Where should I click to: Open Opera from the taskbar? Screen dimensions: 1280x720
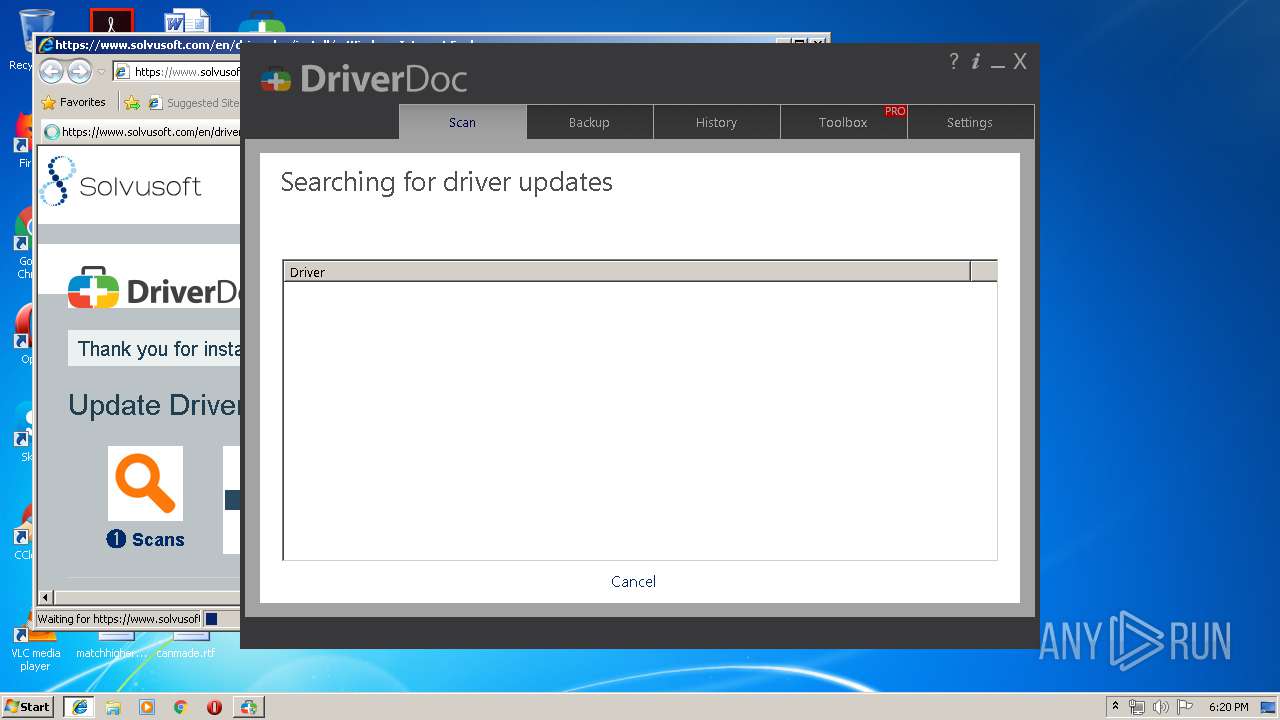click(x=214, y=707)
